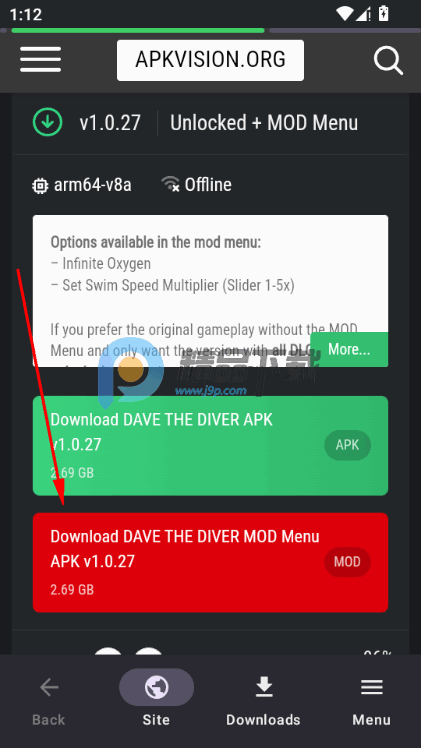Click the page loading progress bar
The height and width of the screenshot is (748, 421).
[x=138, y=31]
